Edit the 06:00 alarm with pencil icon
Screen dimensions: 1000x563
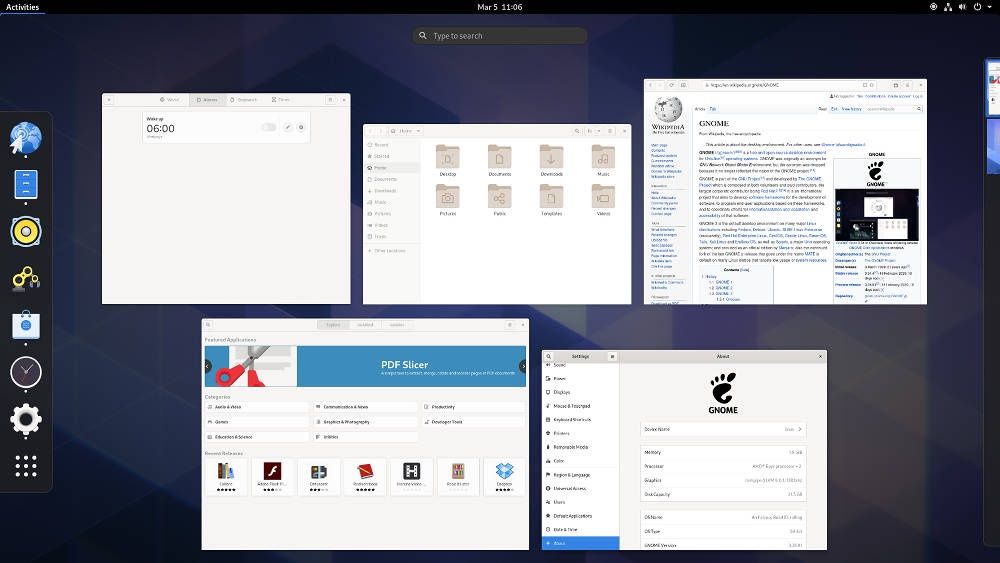pos(288,128)
